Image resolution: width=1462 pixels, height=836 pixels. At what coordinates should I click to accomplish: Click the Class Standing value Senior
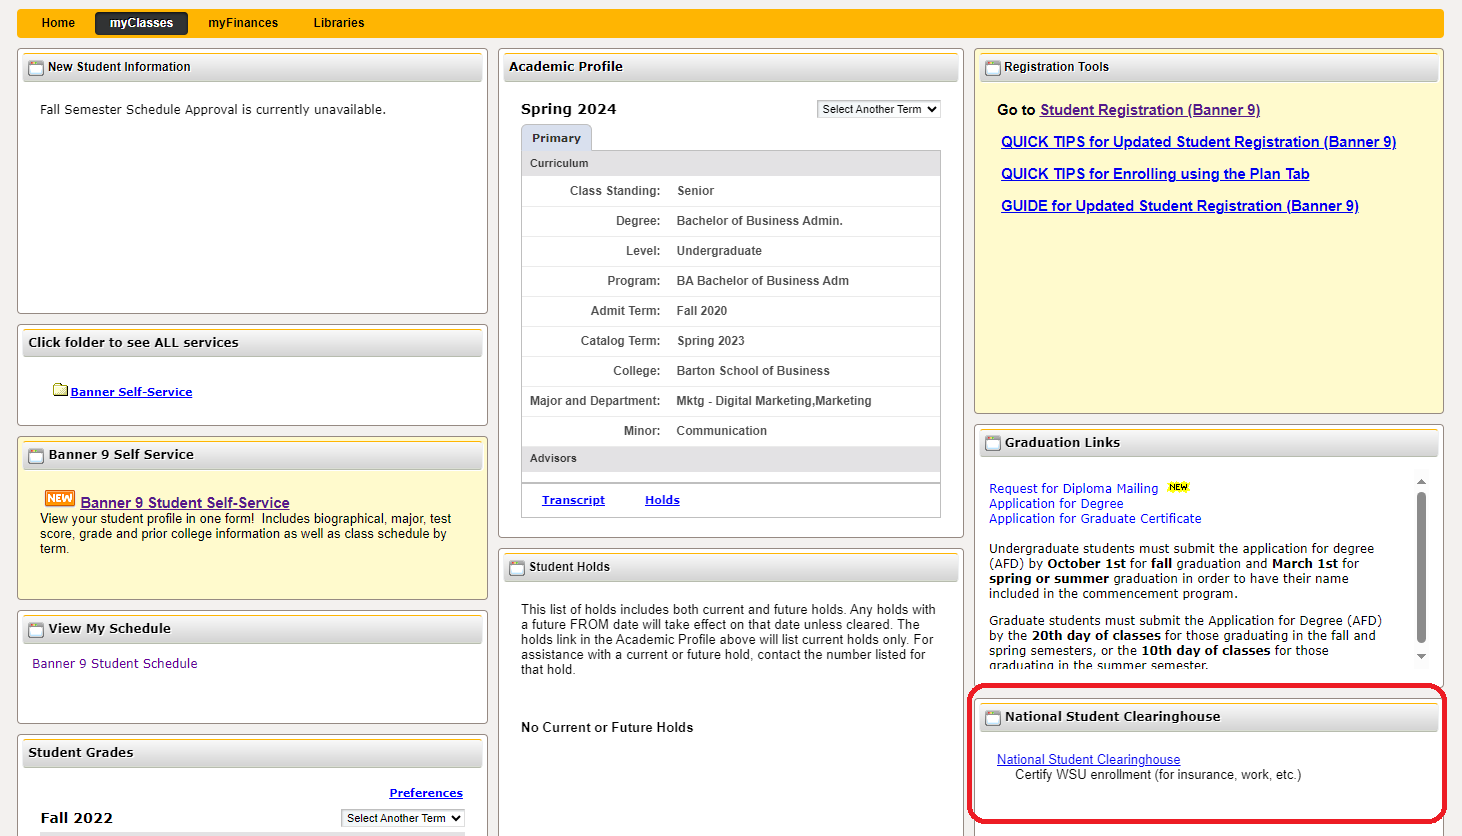coord(695,191)
